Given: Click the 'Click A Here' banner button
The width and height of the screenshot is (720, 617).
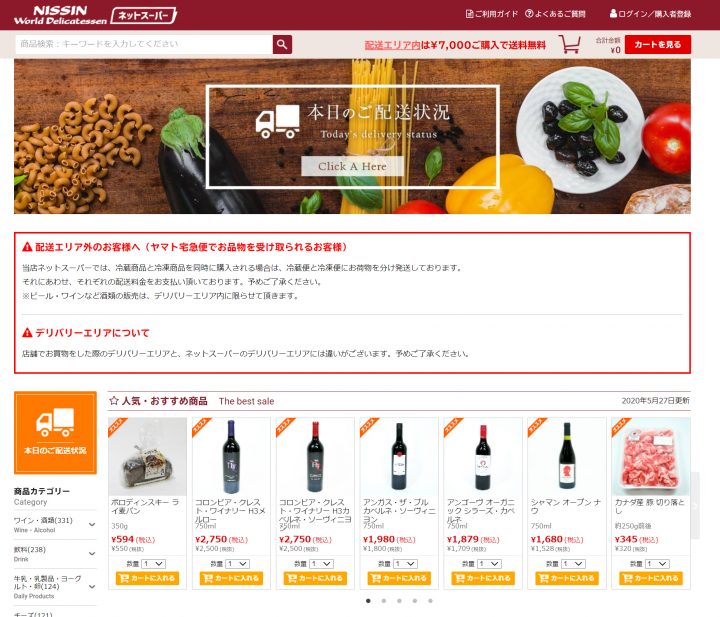Looking at the screenshot, I should [x=352, y=166].
